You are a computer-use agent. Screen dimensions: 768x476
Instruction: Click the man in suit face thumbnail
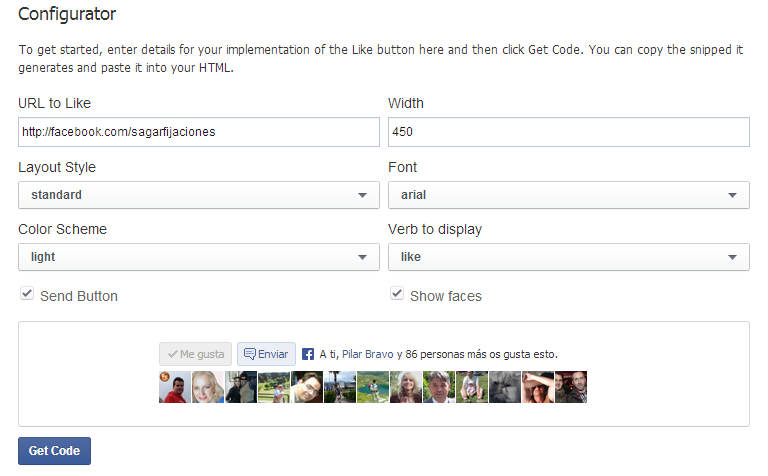[x=439, y=387]
